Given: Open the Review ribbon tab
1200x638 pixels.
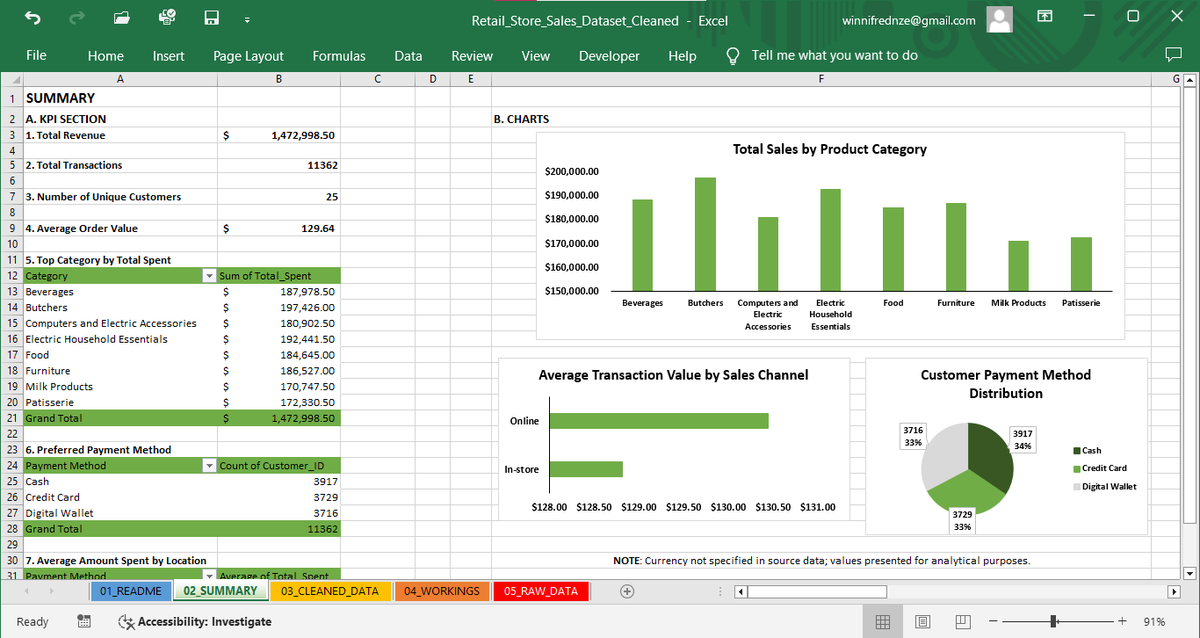Looking at the screenshot, I should [472, 56].
